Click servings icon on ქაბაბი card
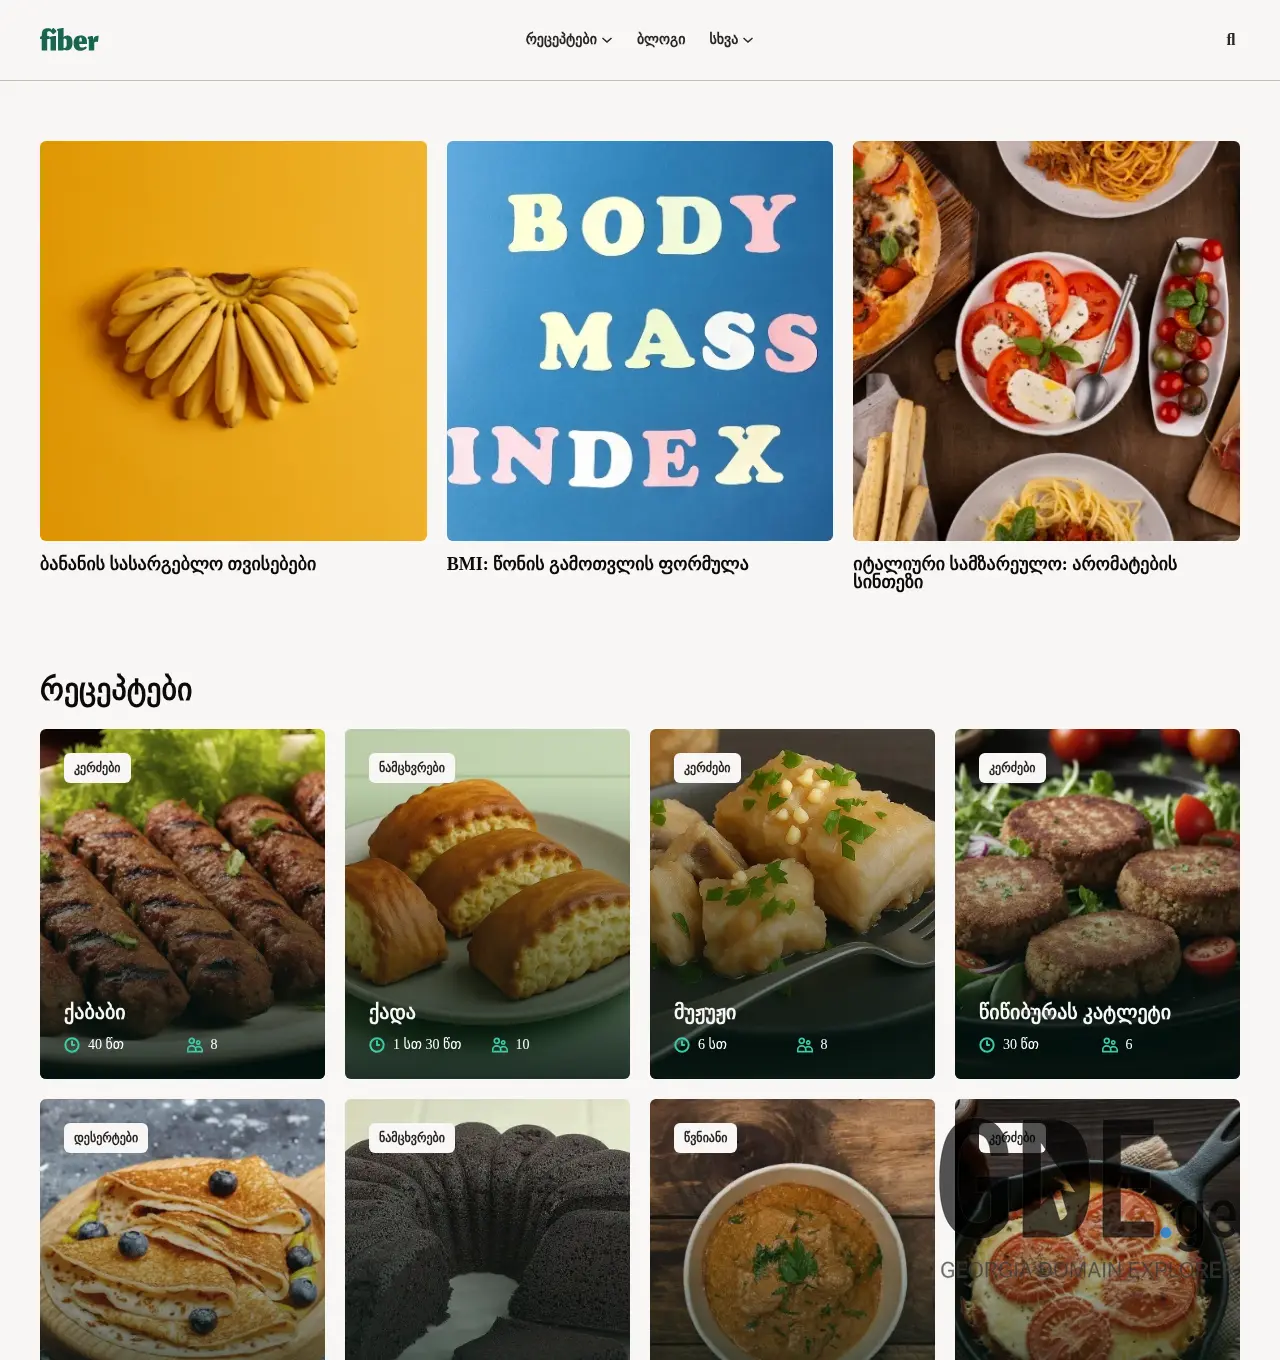The height and width of the screenshot is (1360, 1280). coord(195,1045)
